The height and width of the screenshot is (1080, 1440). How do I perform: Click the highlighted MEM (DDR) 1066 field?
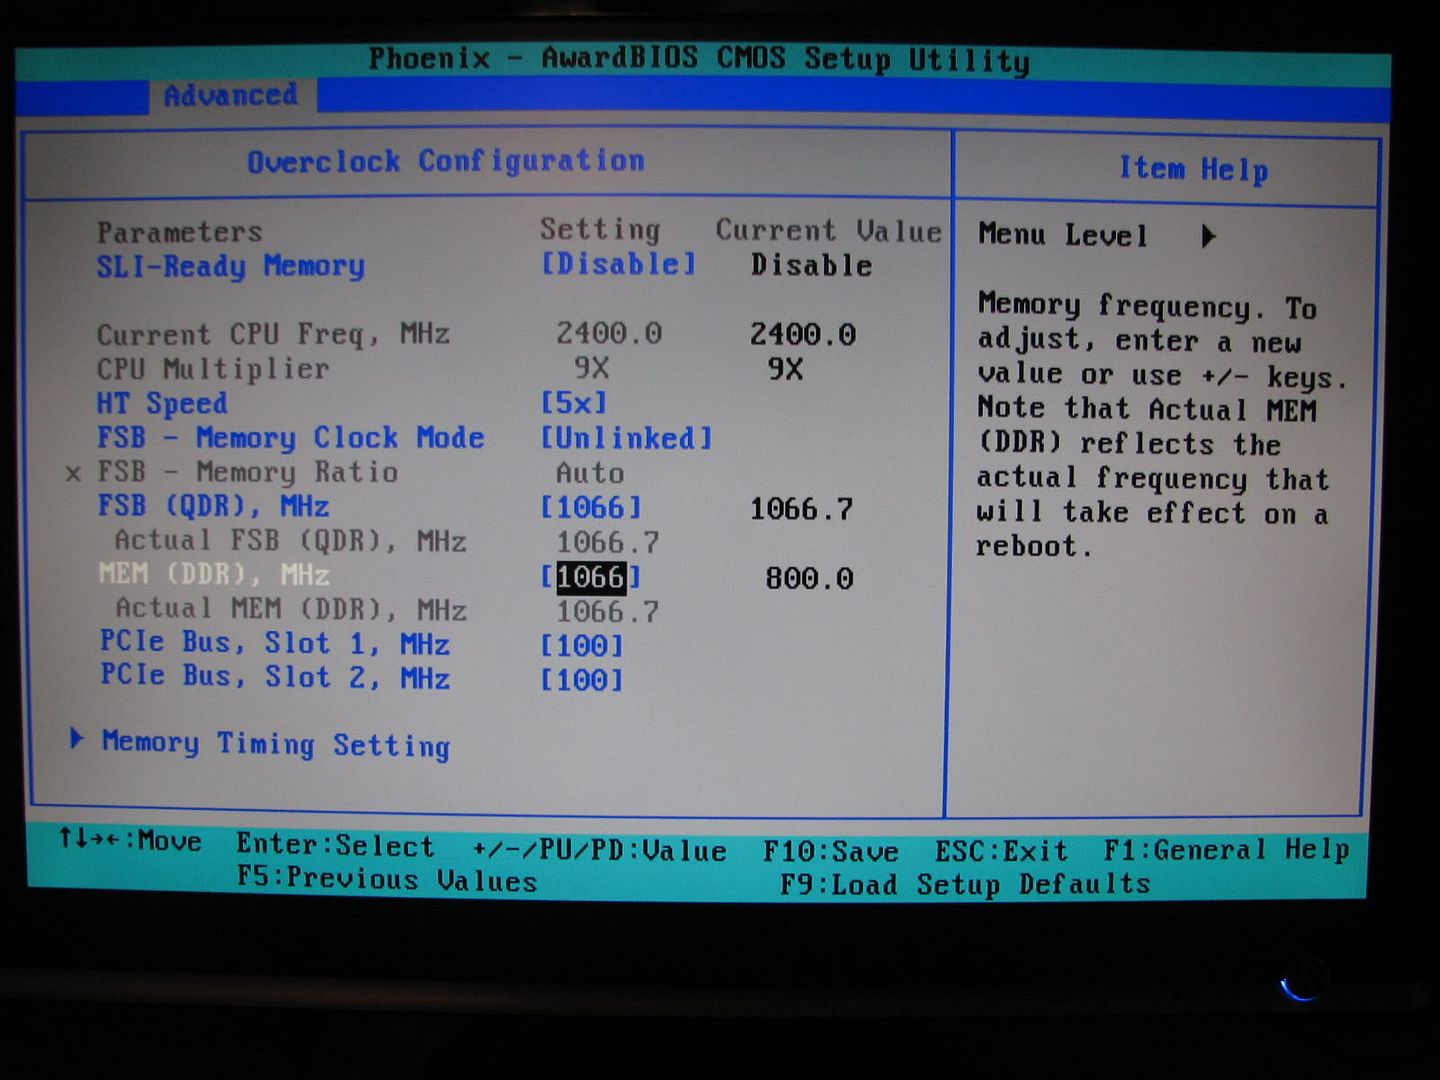point(591,577)
